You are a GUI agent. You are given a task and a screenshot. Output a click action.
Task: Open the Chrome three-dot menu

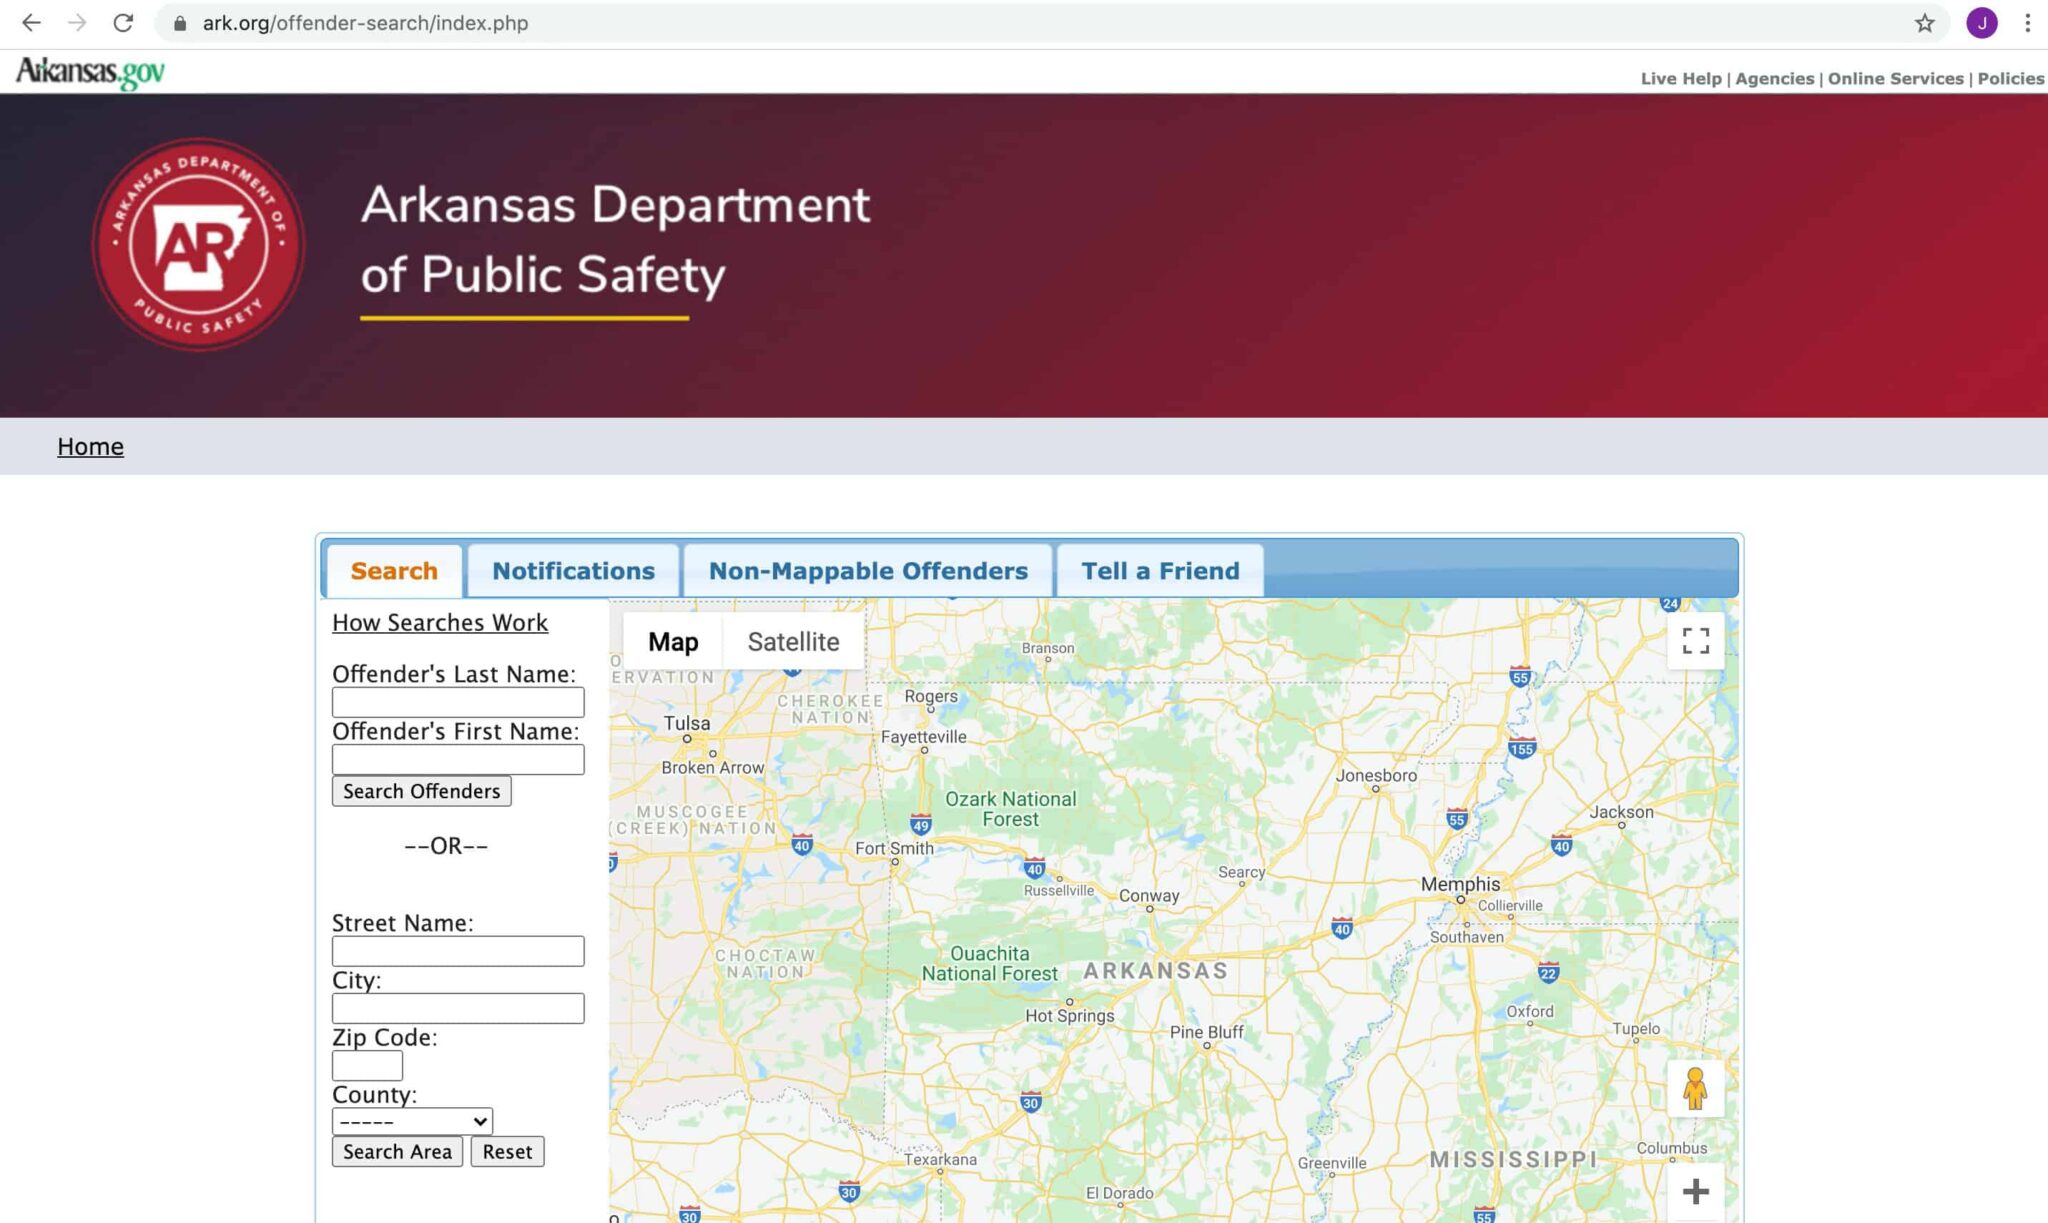click(2027, 23)
